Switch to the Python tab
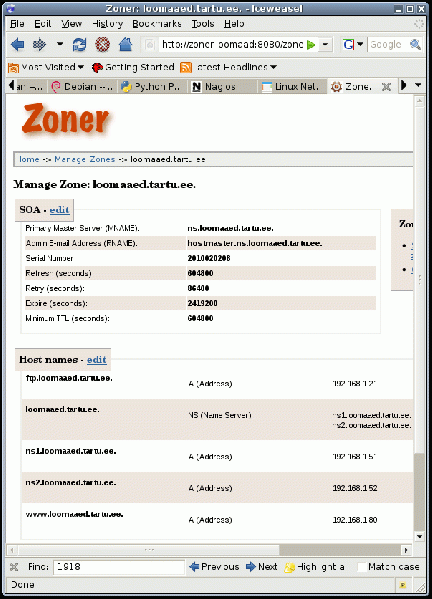Viewport: 432px width, 599px height. coord(151,87)
